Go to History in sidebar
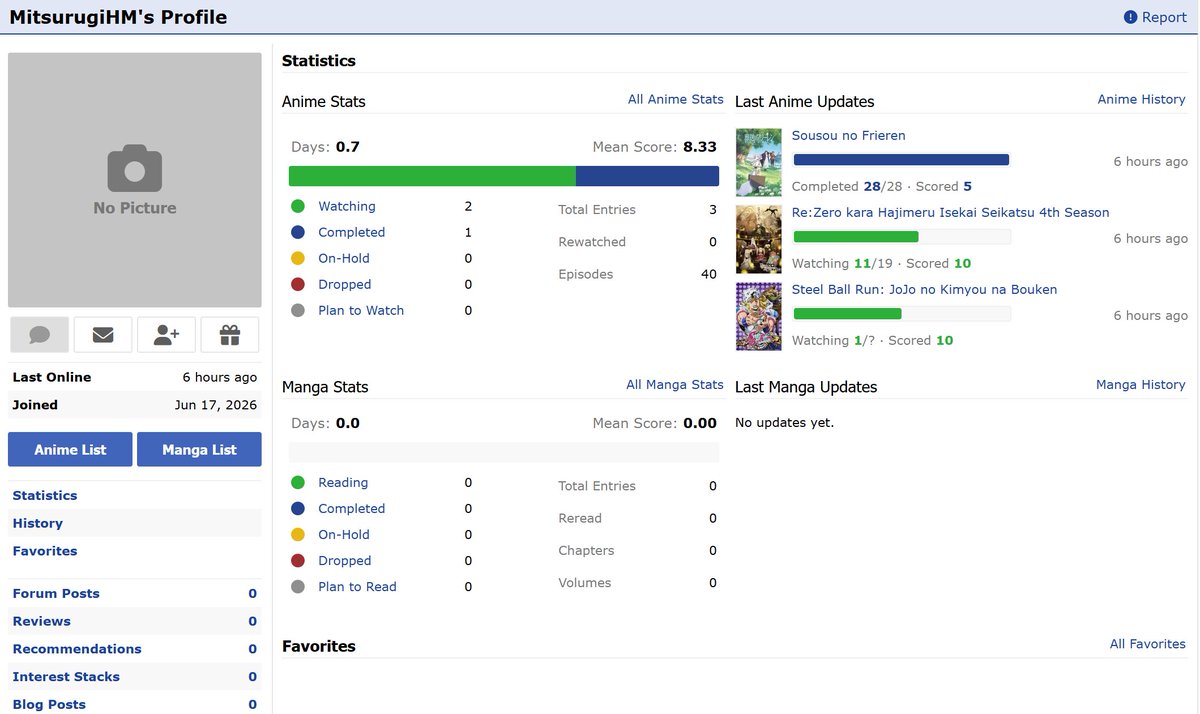This screenshot has width=1200, height=714. 38,523
